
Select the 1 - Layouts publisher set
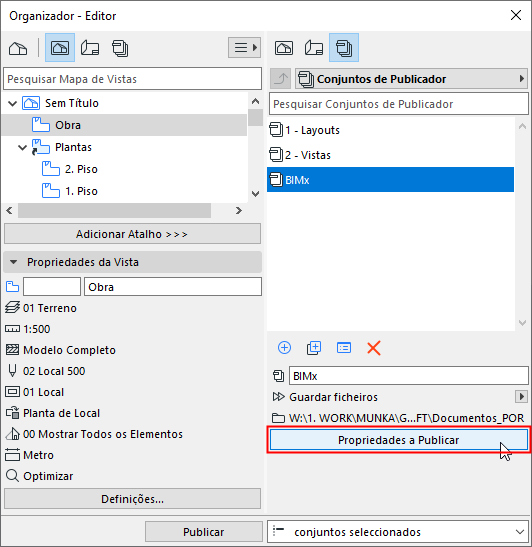tap(390, 130)
